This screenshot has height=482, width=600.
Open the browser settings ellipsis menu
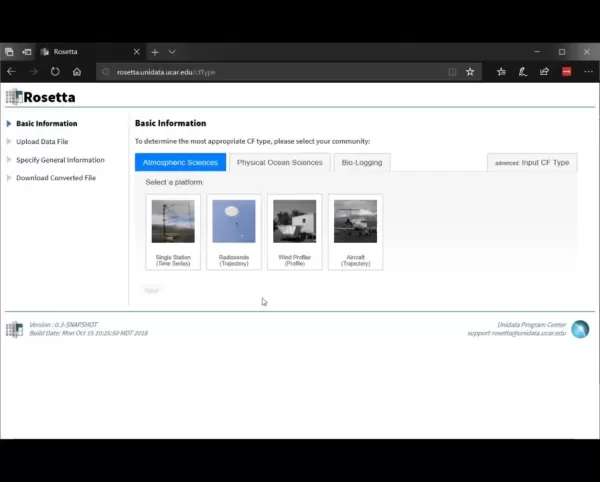(588, 72)
